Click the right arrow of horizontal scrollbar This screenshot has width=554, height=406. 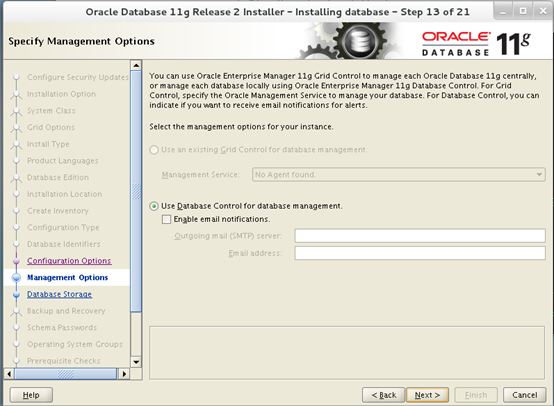tap(124, 374)
